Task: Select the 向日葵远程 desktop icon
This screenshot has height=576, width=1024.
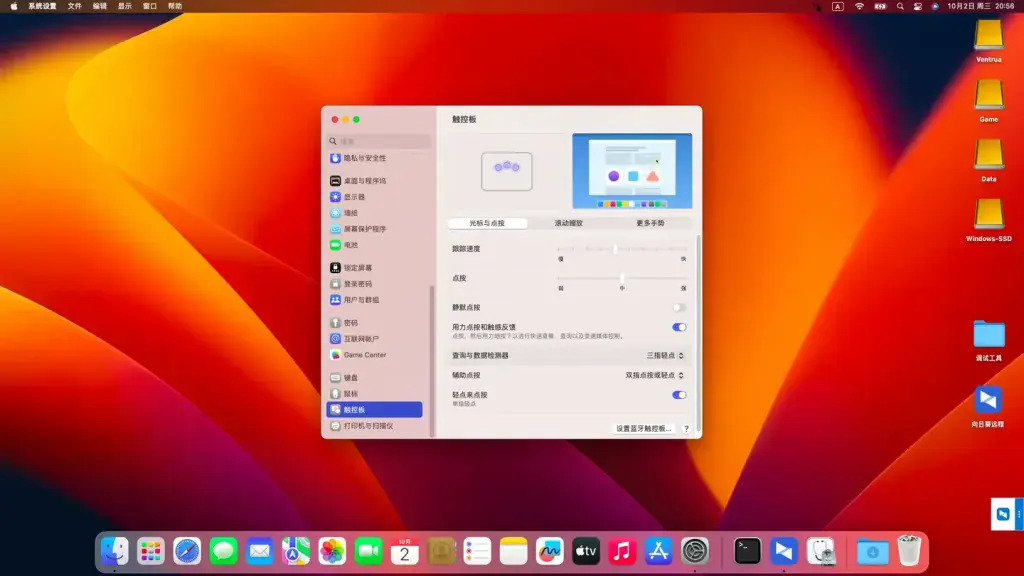Action: pos(988,406)
